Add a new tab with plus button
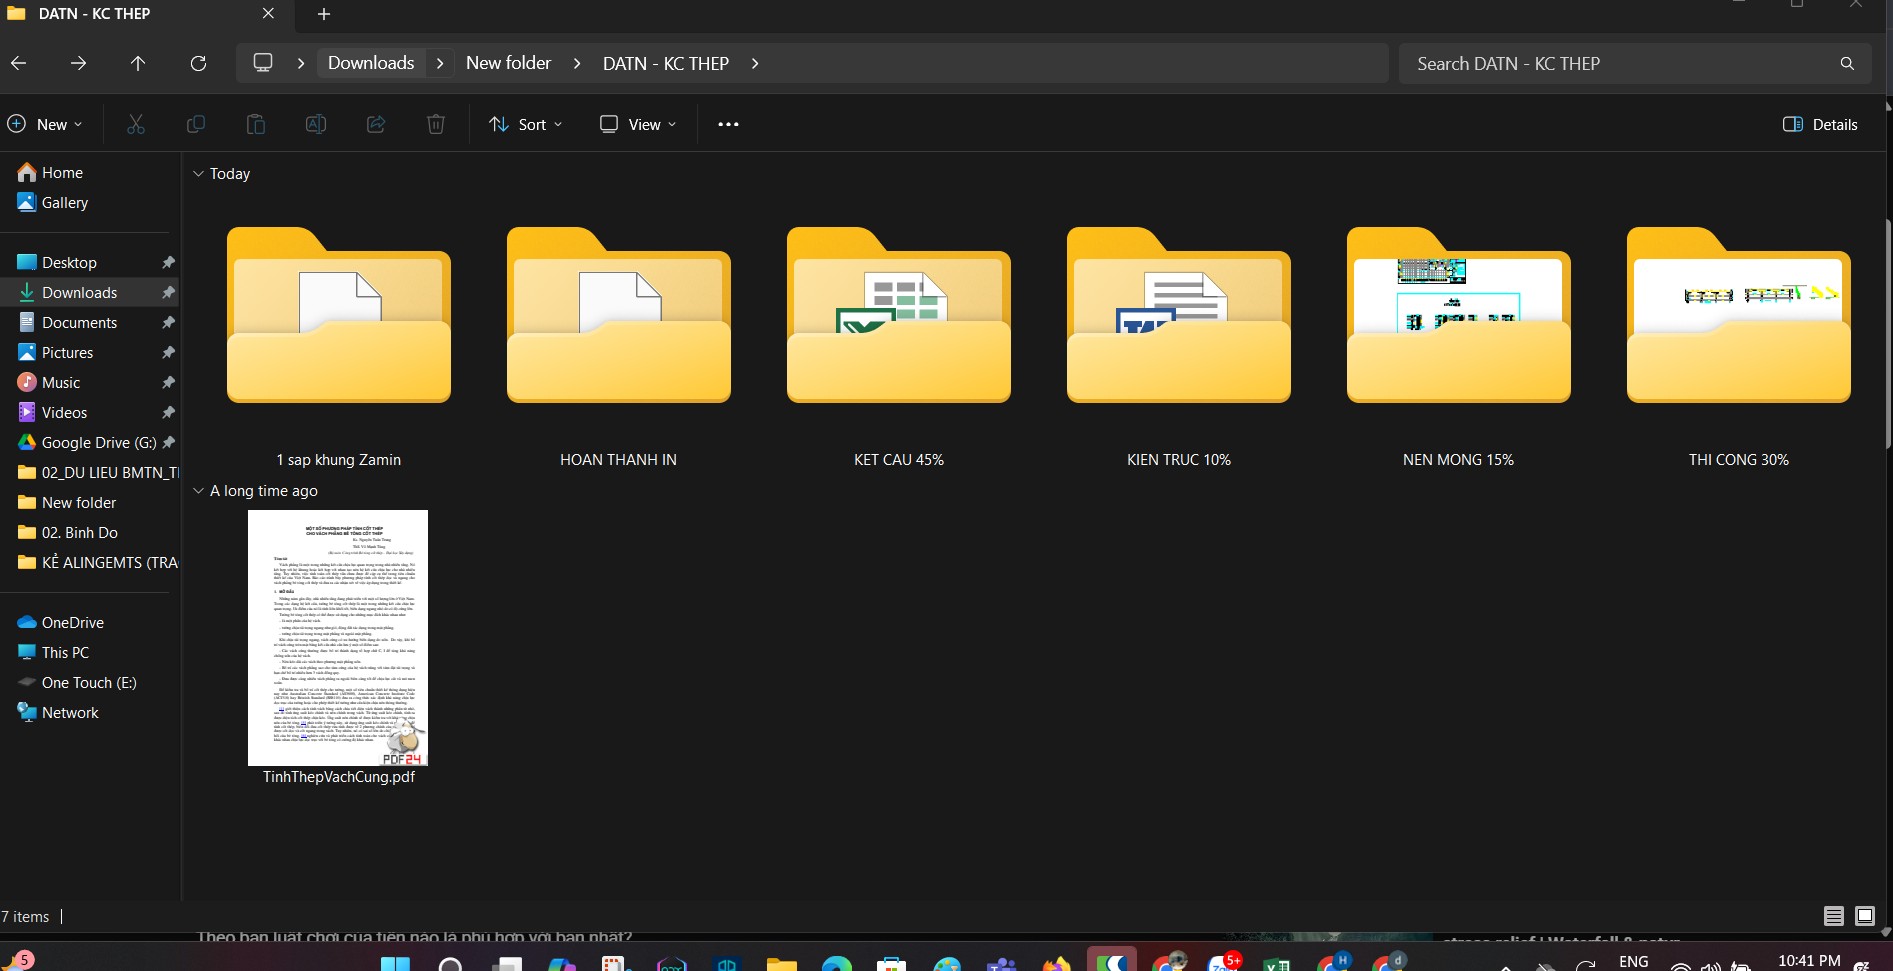The image size is (1893, 971). pos(324,14)
